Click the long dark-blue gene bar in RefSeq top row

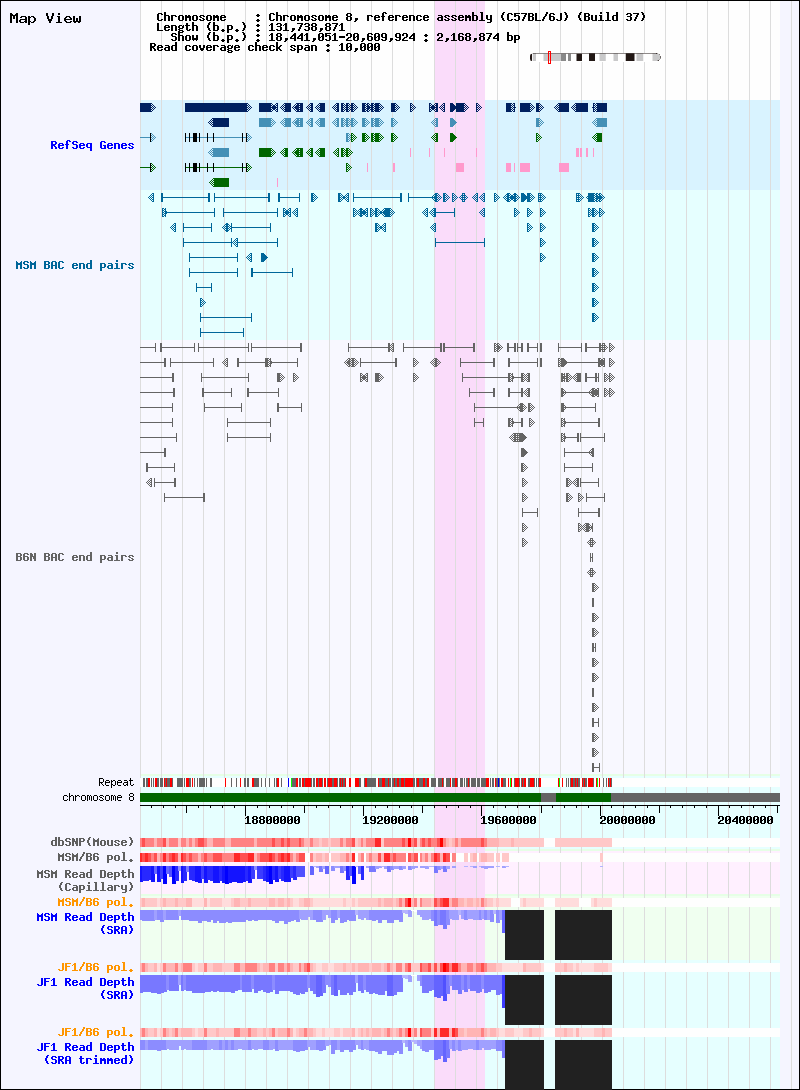tap(217, 107)
